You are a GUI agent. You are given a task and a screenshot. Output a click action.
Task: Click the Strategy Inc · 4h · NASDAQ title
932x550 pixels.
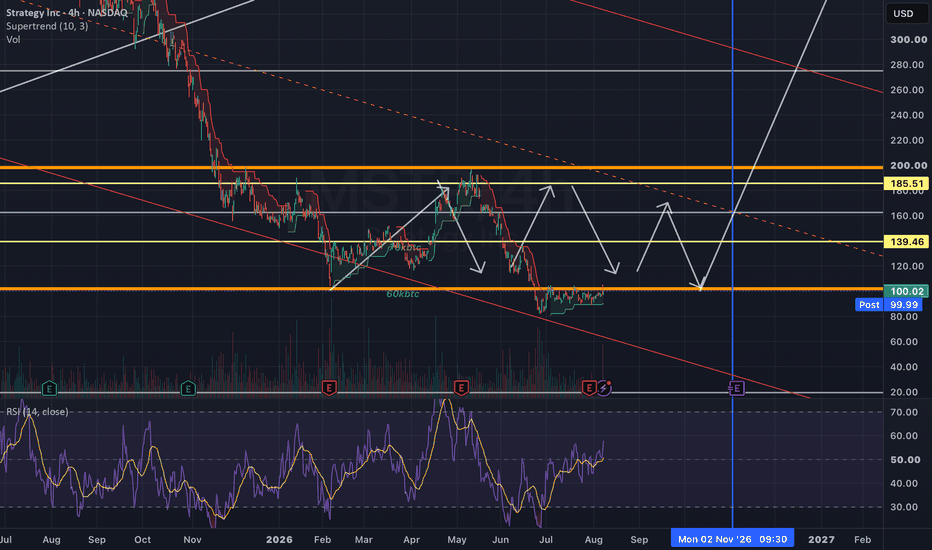67,12
